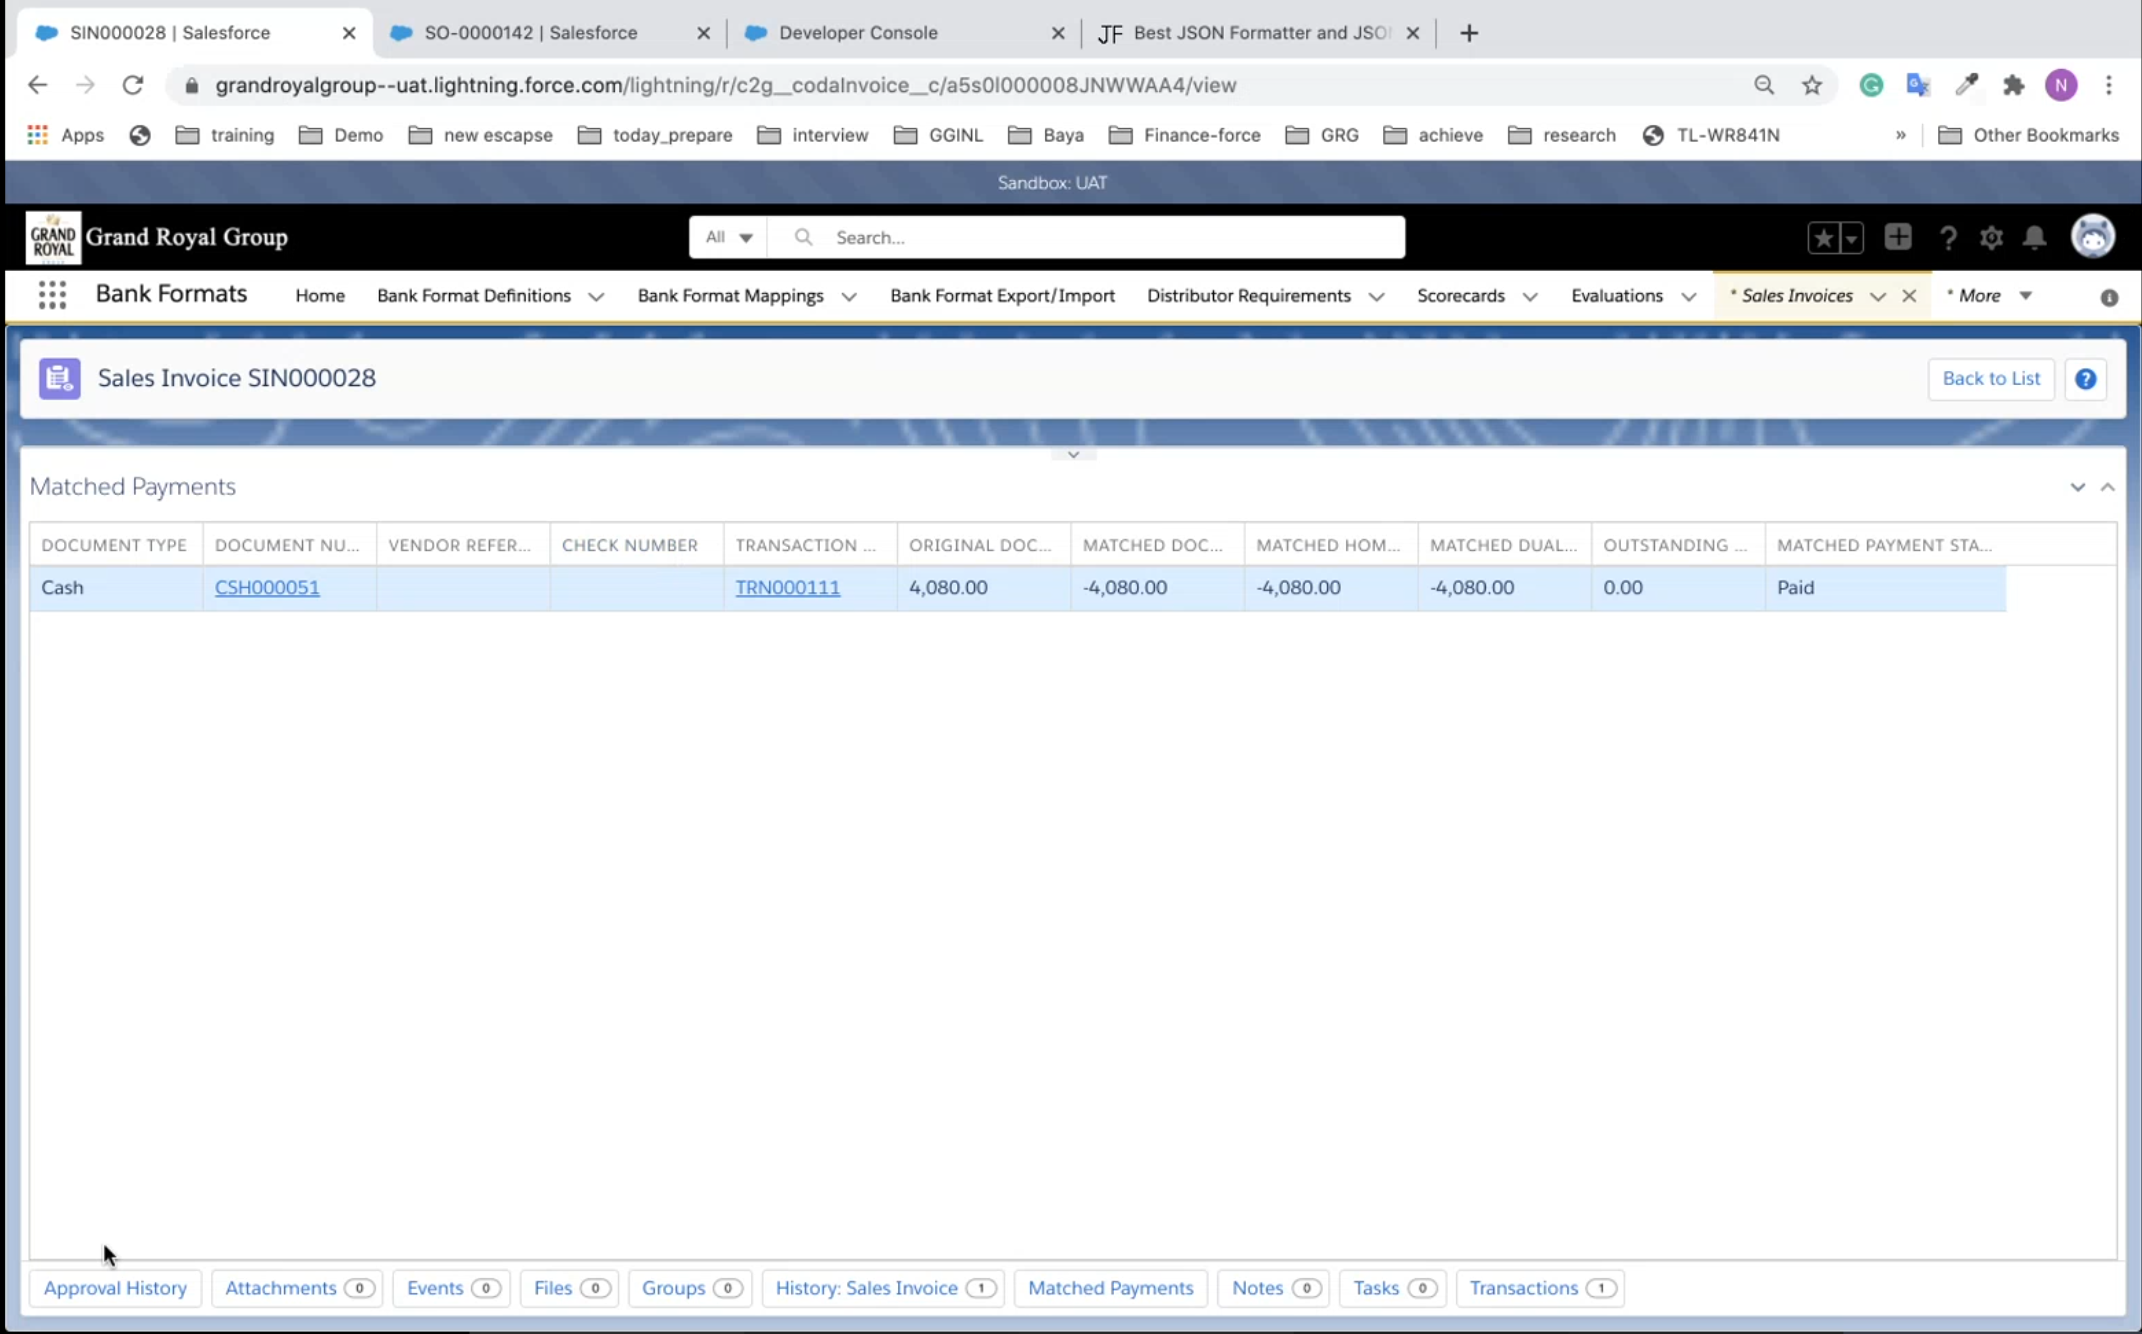Expand the Bank Format Definitions dropdown
This screenshot has width=2142, height=1334.
tap(596, 297)
